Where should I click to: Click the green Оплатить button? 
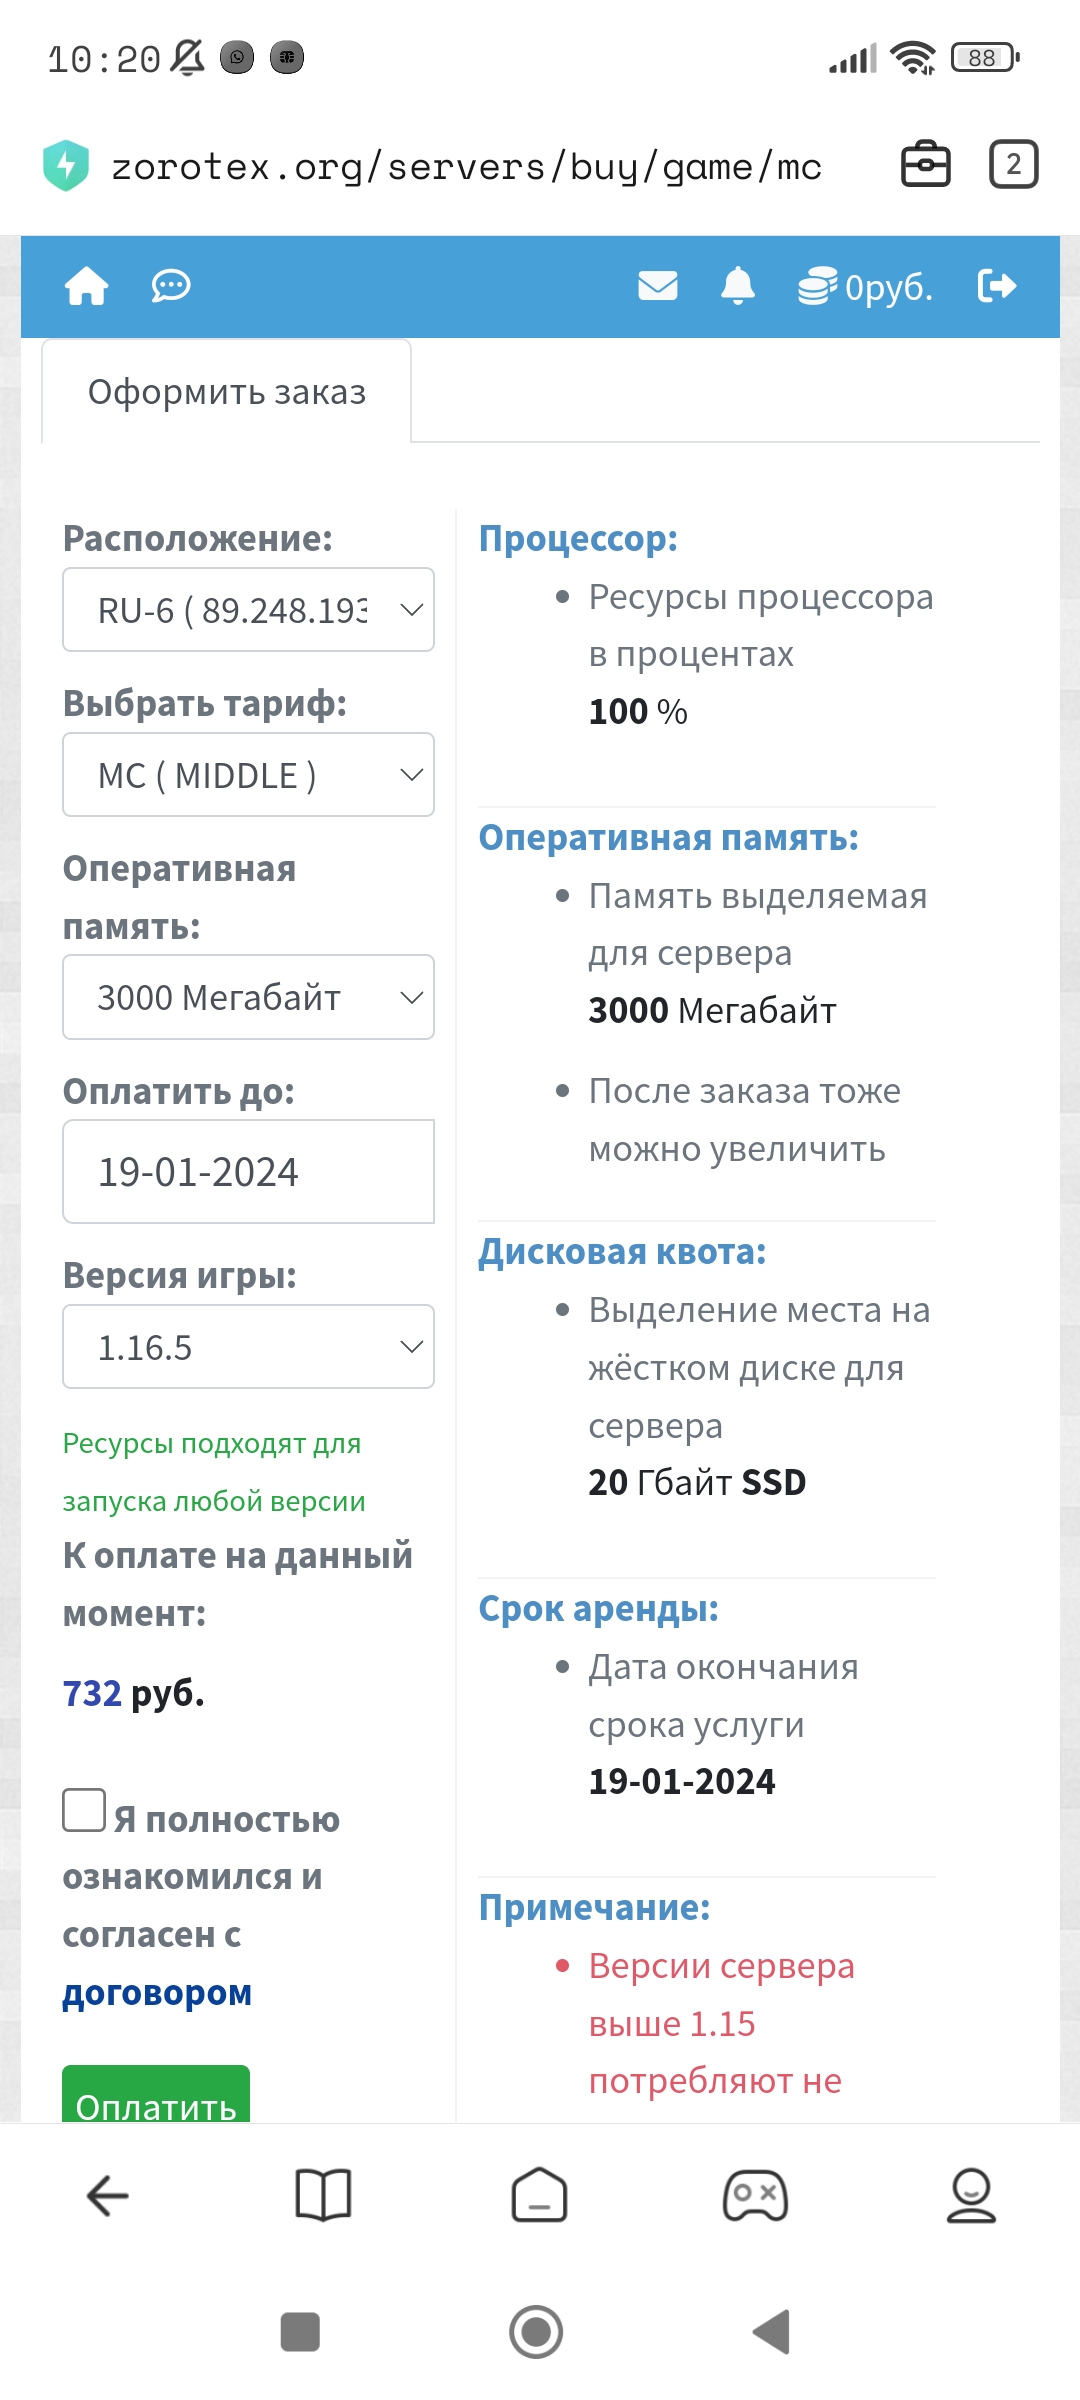point(156,2095)
